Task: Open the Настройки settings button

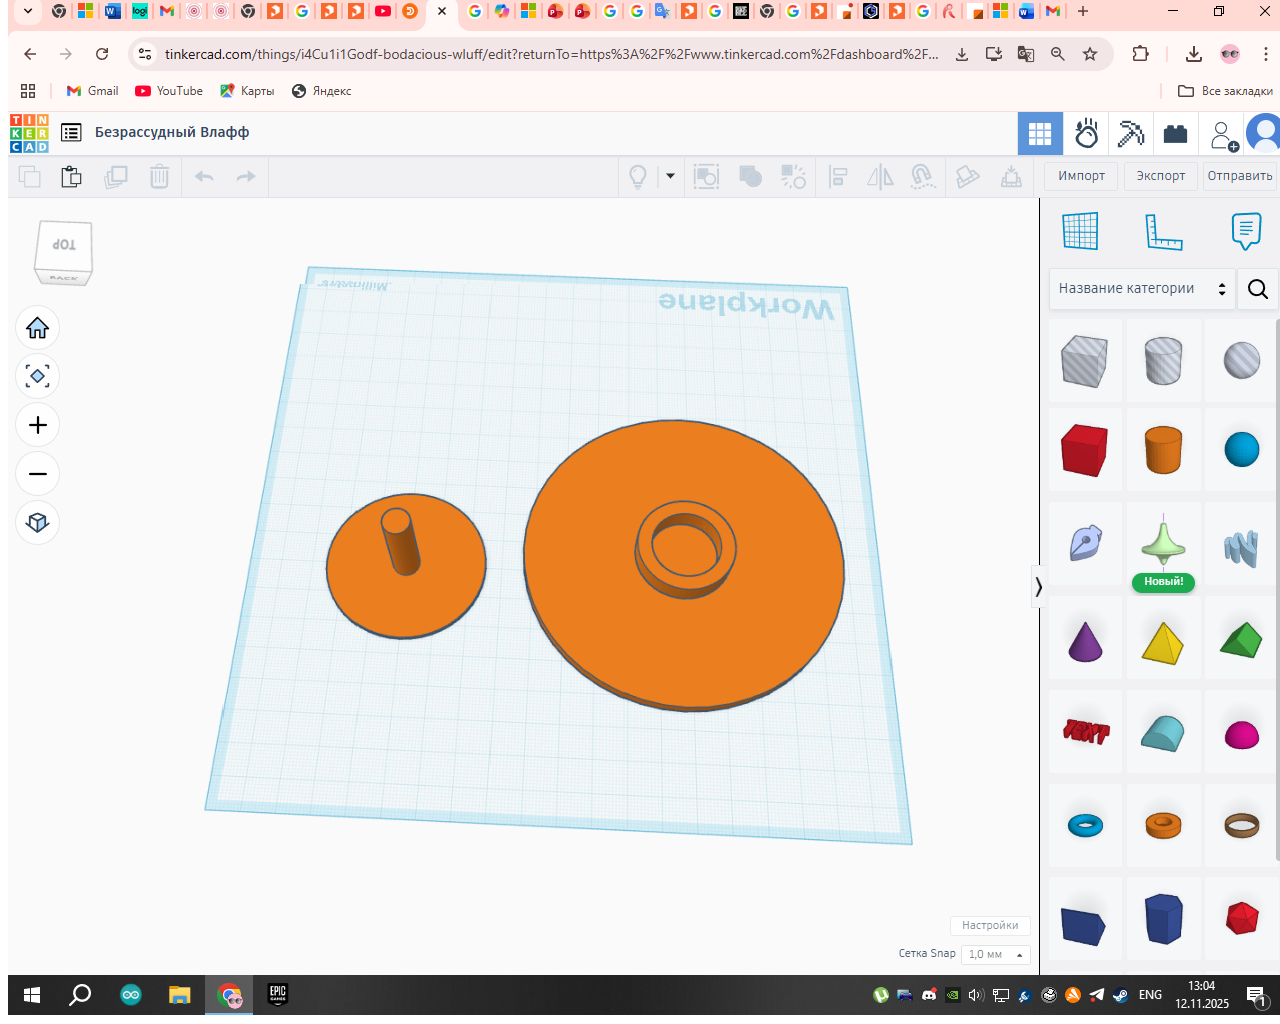Action: [x=990, y=925]
